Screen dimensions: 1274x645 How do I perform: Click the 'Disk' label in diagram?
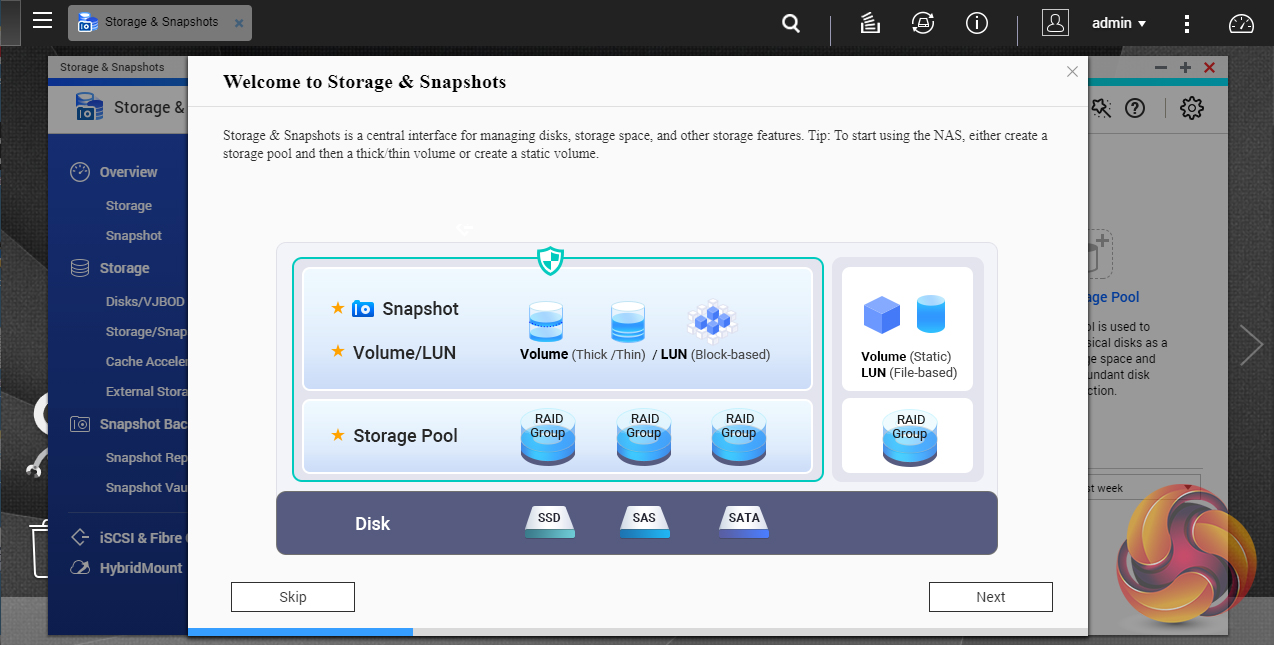[x=373, y=524]
